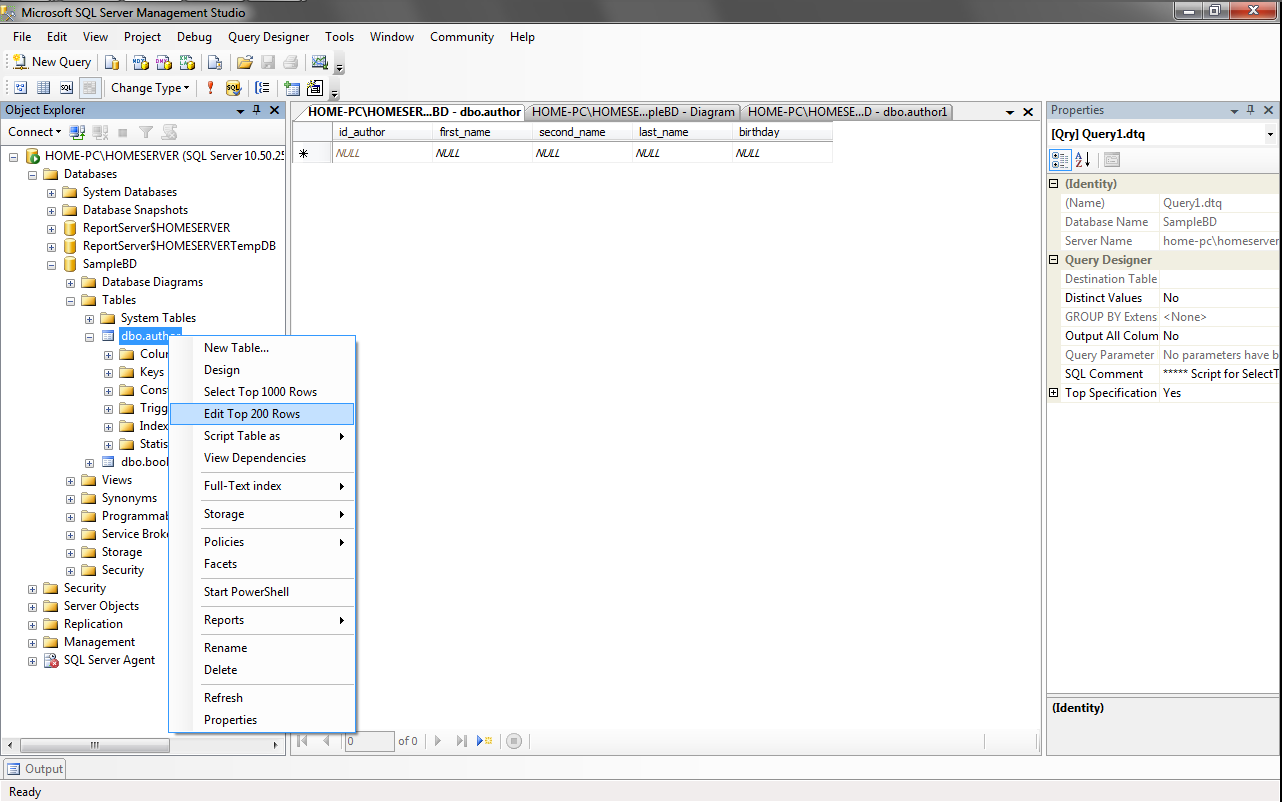Open Database Engine Query icon
This screenshot has width=1282, height=802.
(112, 62)
